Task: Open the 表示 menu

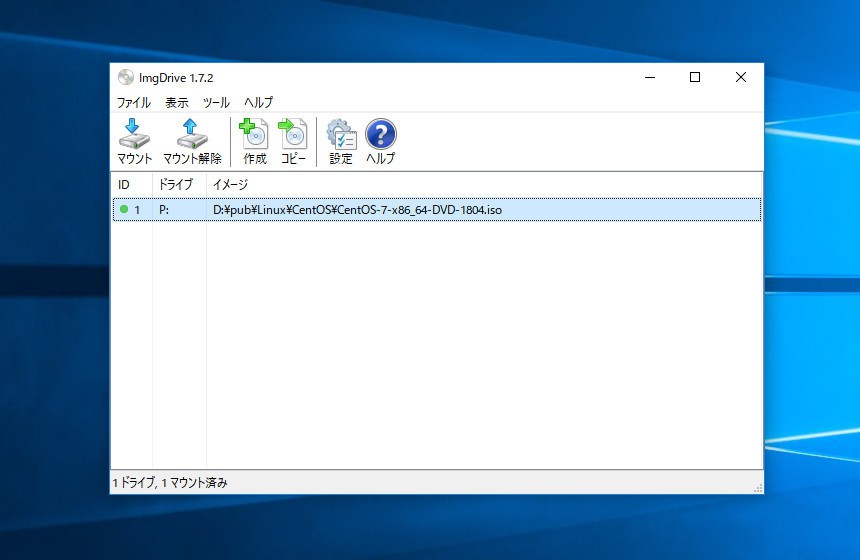Action: tap(177, 103)
